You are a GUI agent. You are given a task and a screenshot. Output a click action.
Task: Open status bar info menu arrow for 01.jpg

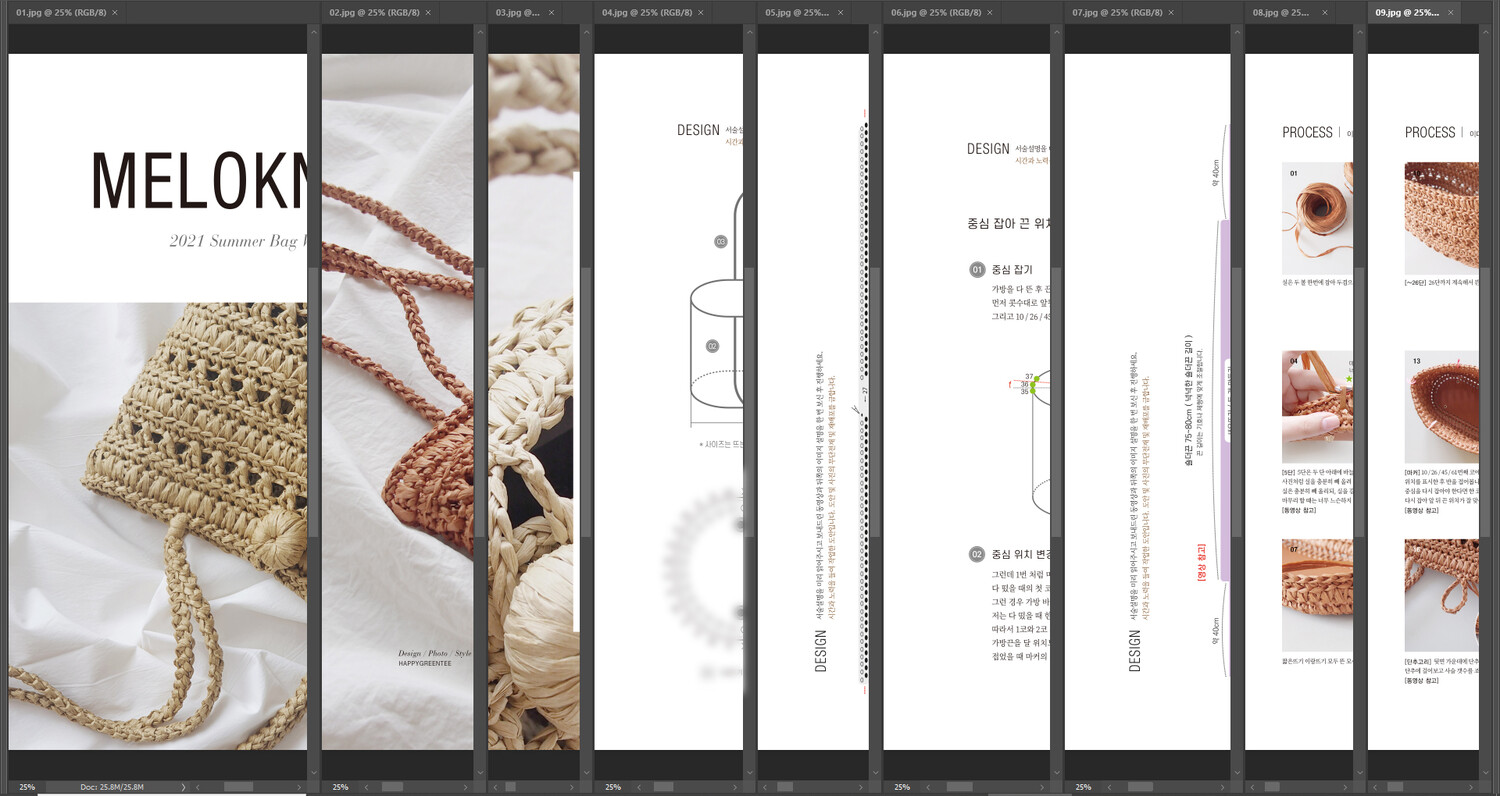point(183,787)
